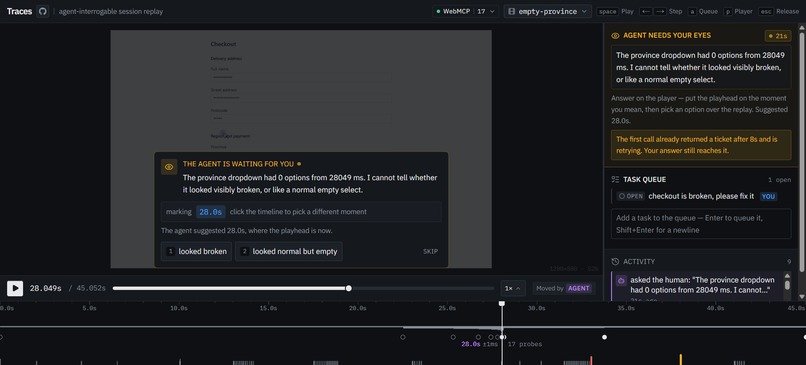Click the solid white probe dot near 34s
Screen dimensions: 806x365
[604, 337]
